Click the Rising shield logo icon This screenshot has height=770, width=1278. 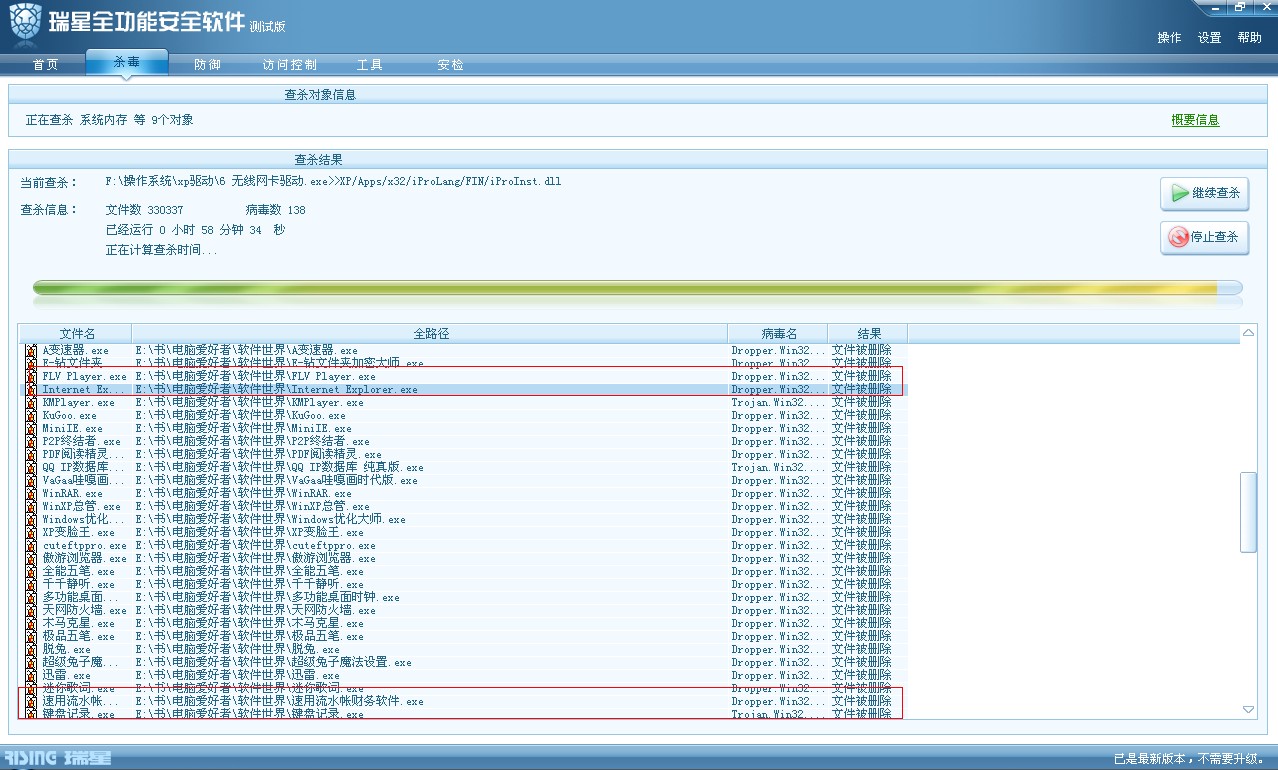(26, 24)
